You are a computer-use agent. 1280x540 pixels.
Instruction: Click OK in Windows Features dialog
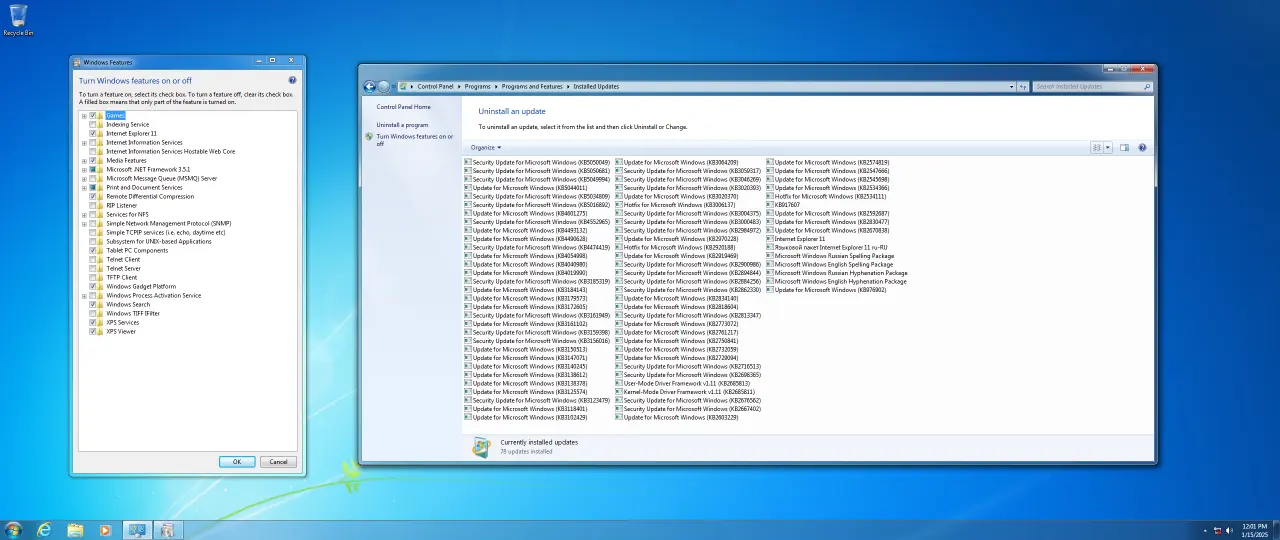[237, 462]
